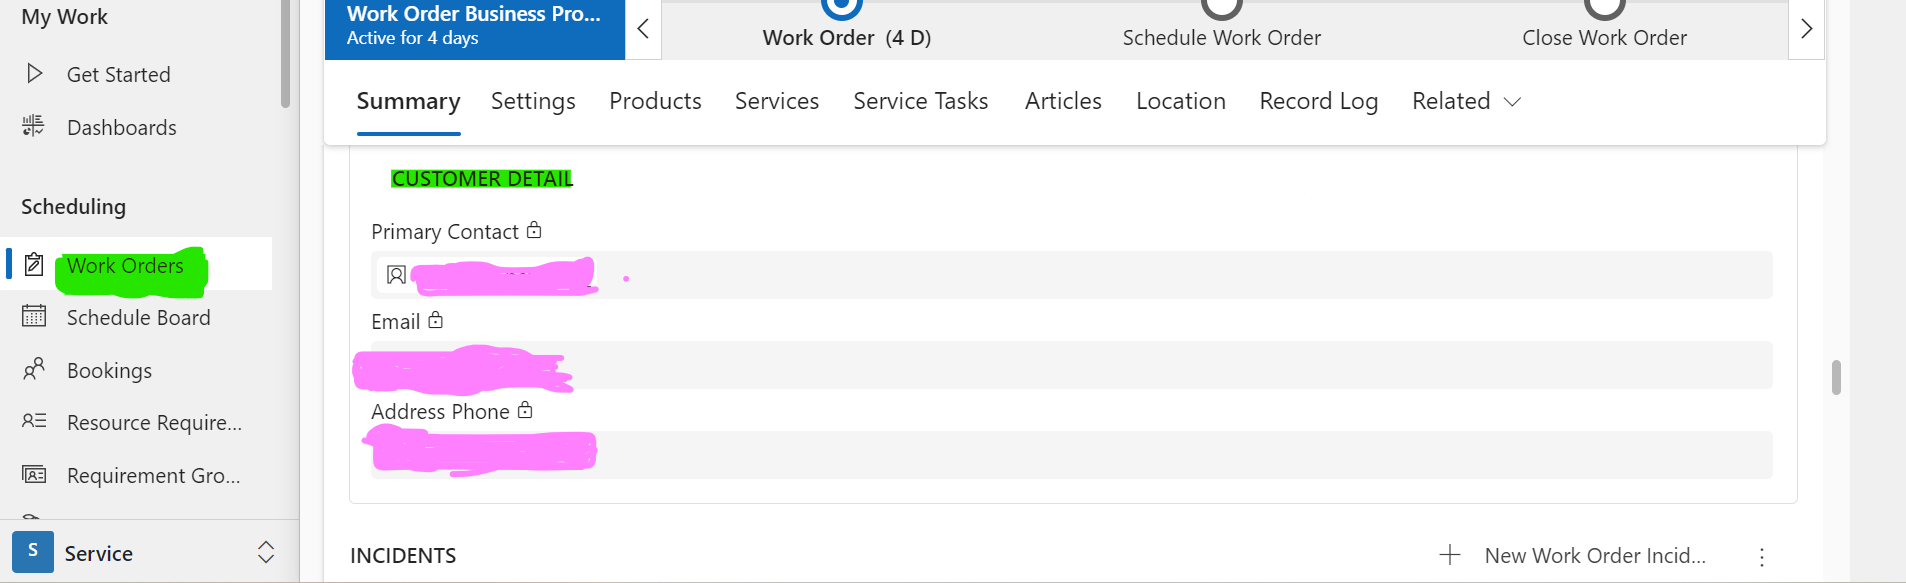Screen dimensions: 1906x583
Task: Open the incidents more options menu
Action: click(1762, 556)
